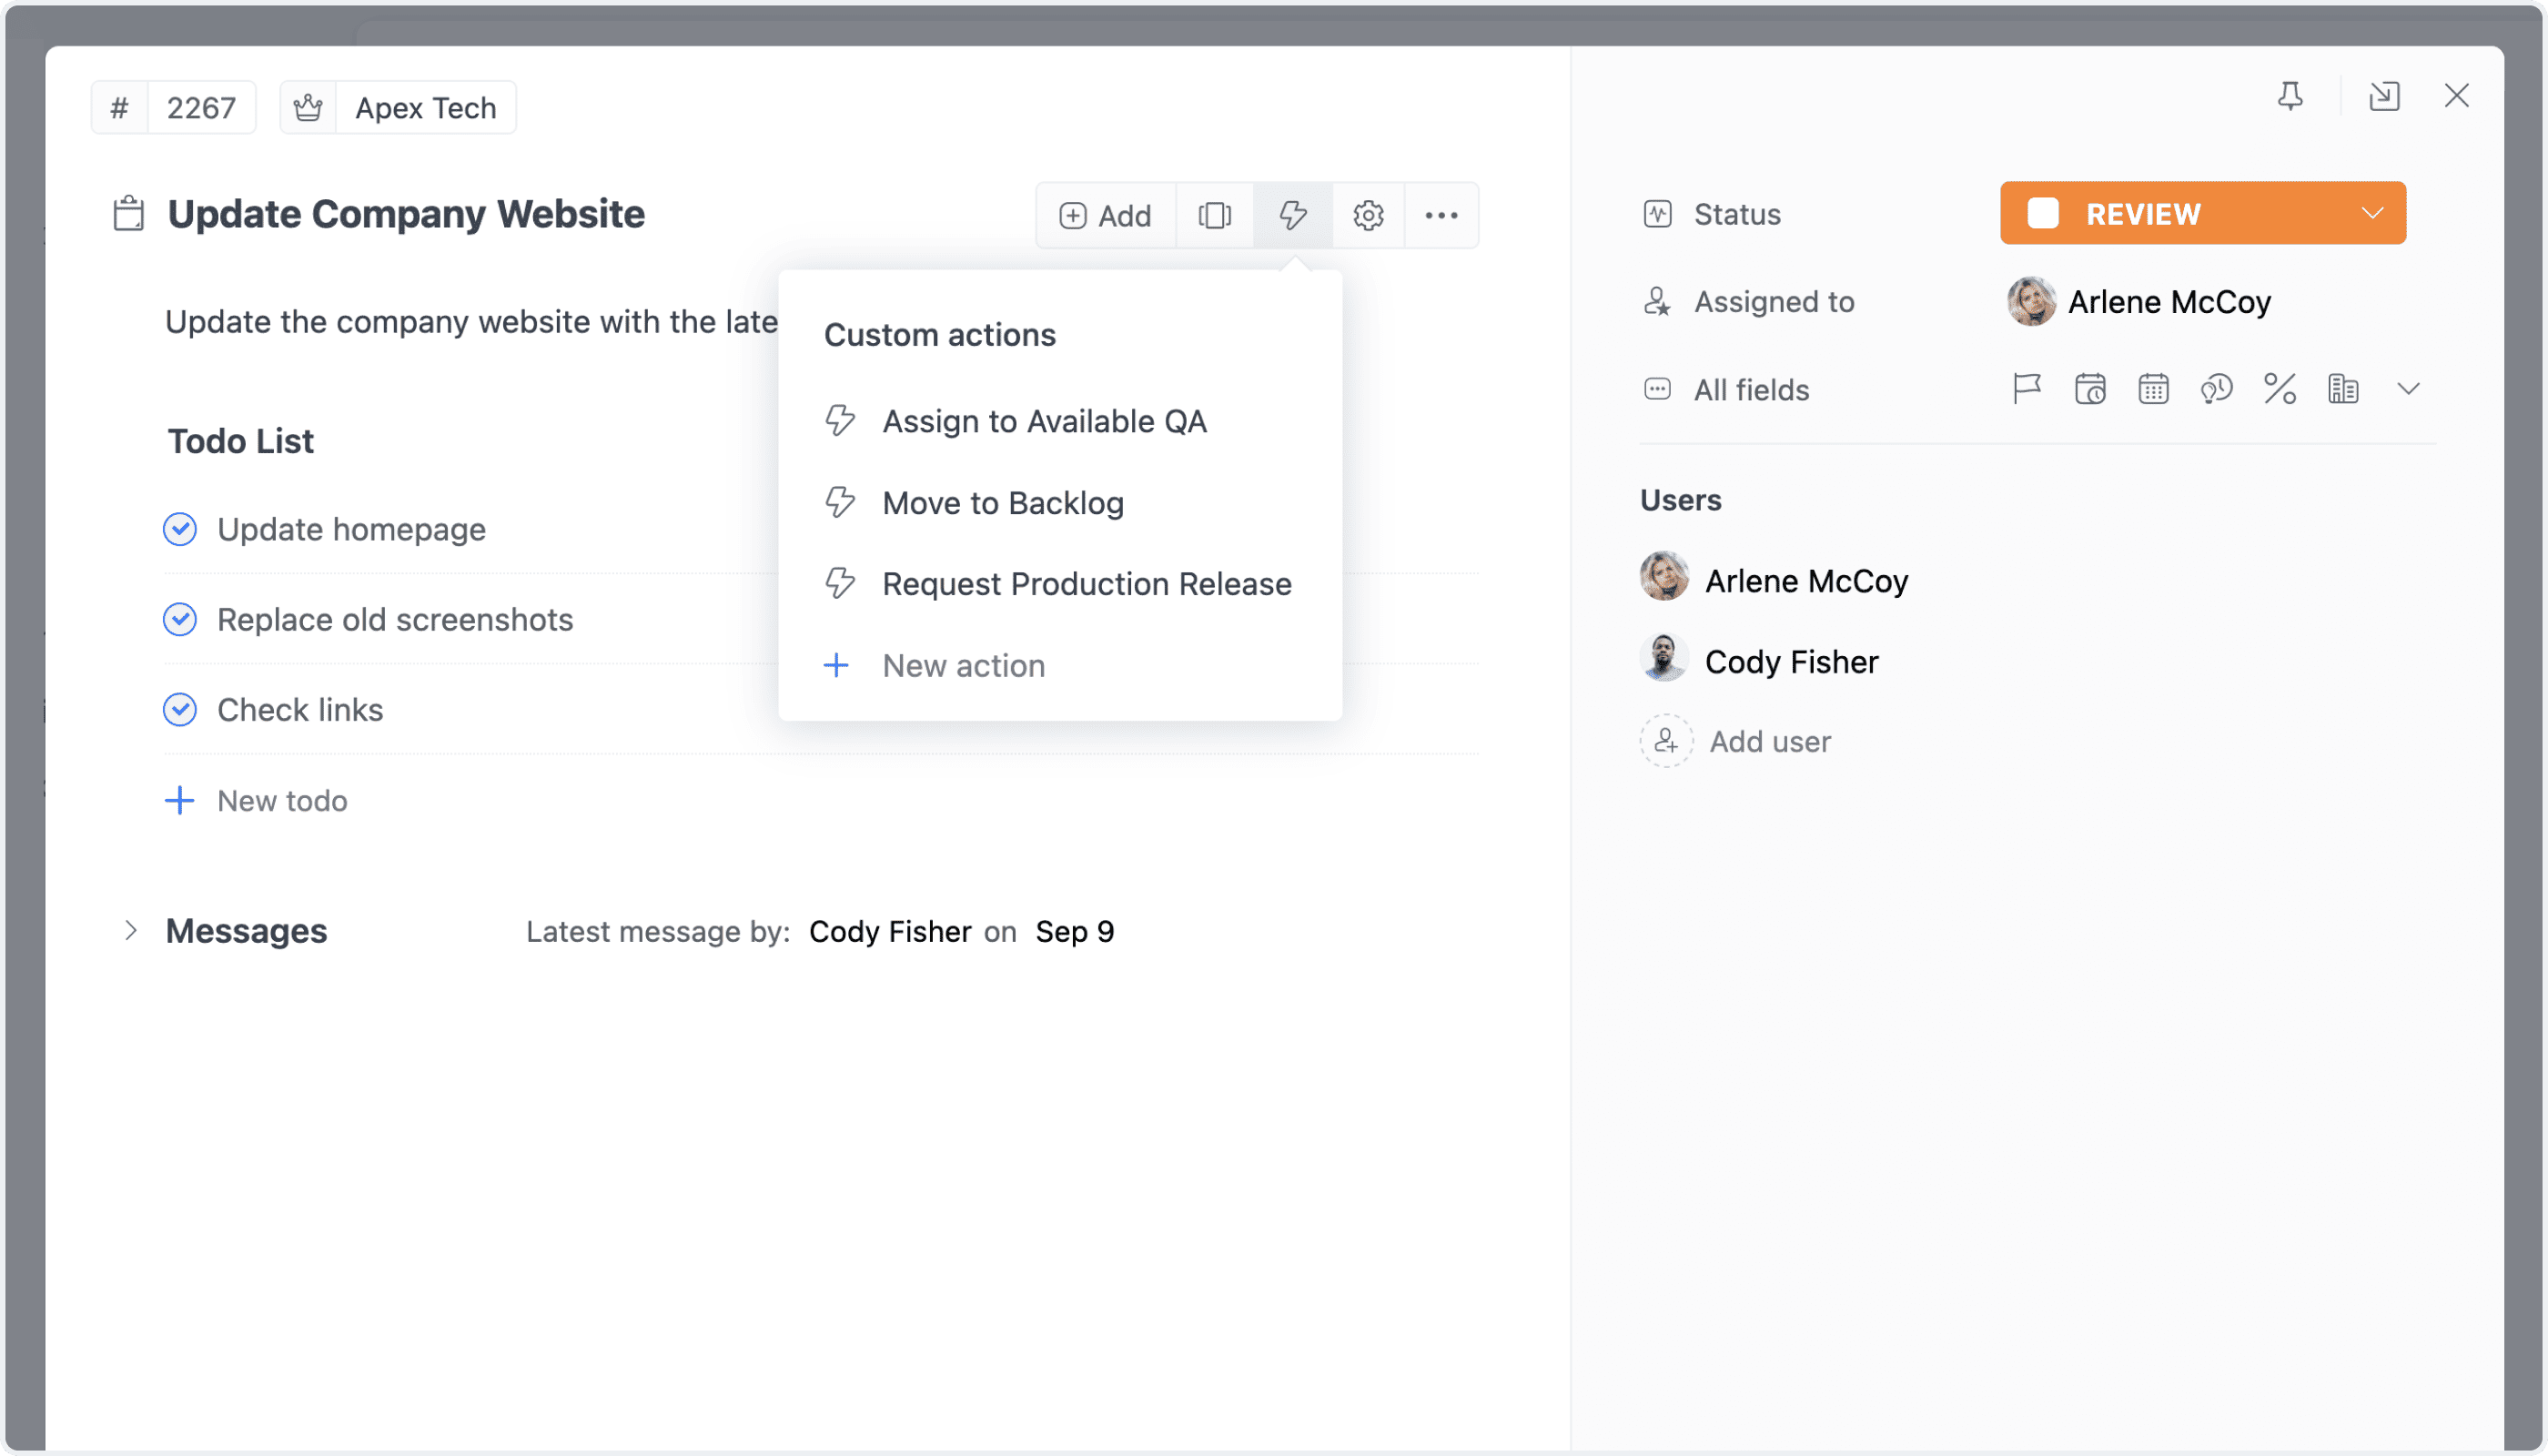Click the pin icon in the top right
This screenshot has width=2548, height=1456.
[x=2291, y=96]
